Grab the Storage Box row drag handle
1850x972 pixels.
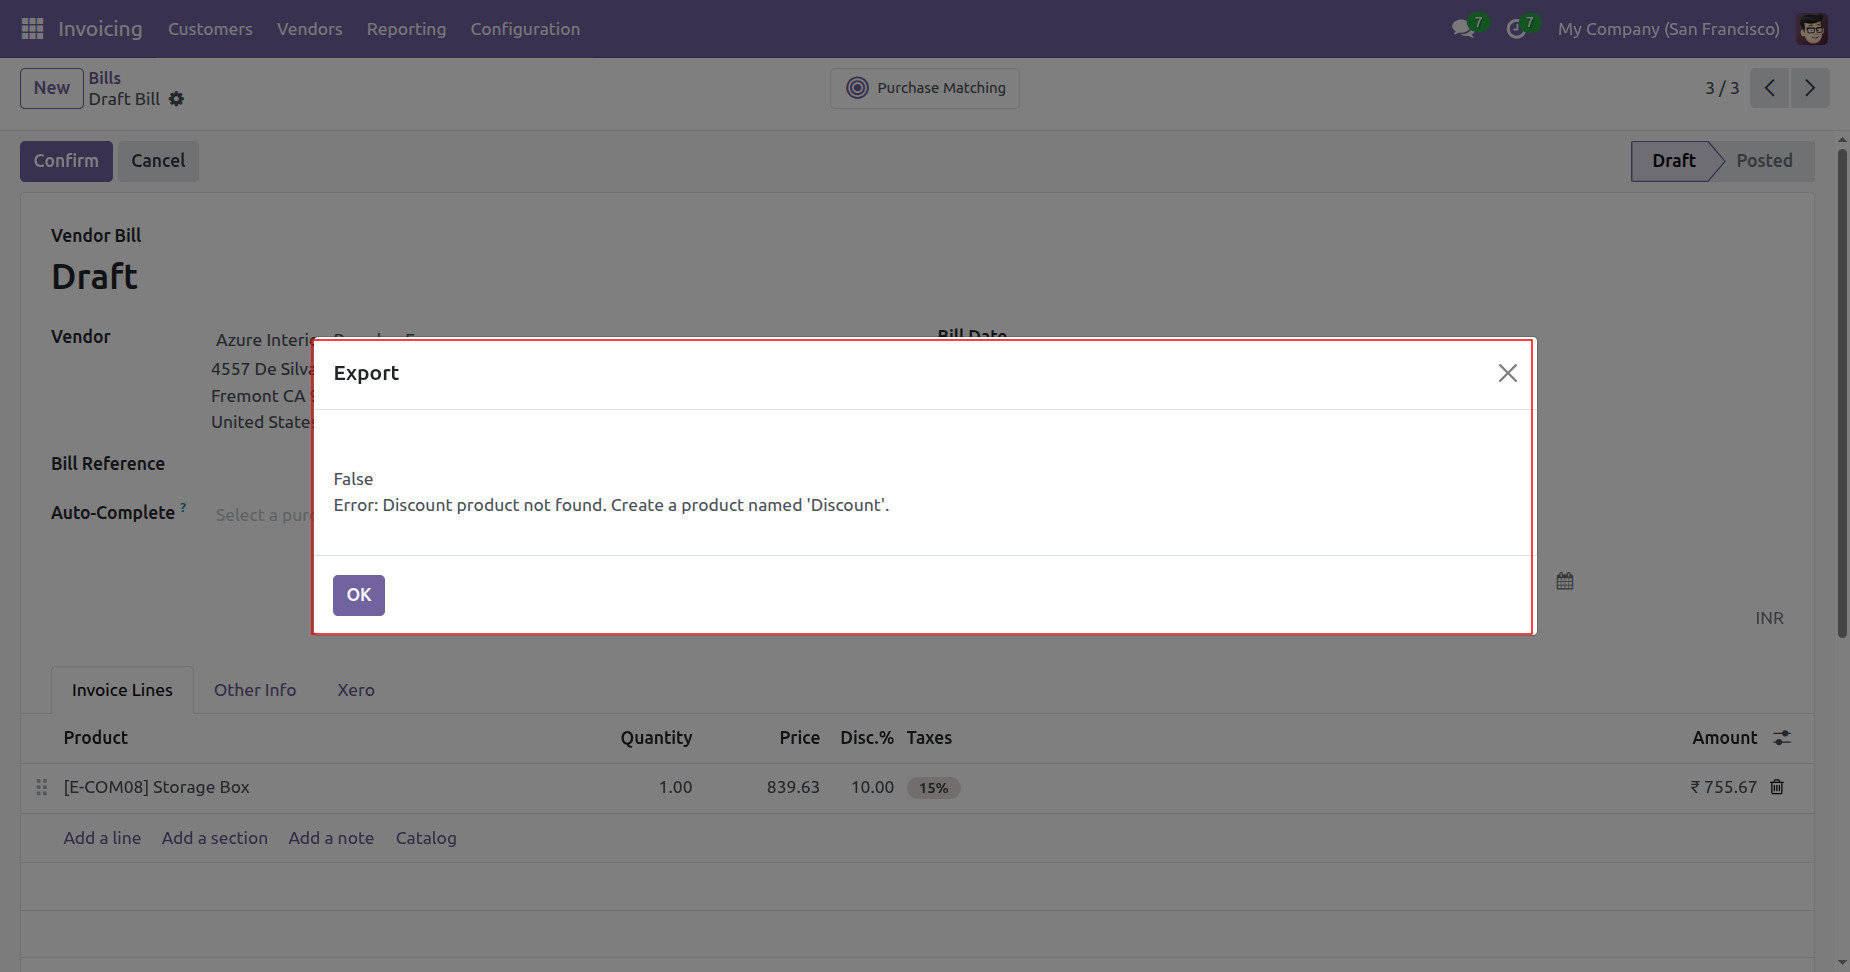tap(42, 788)
